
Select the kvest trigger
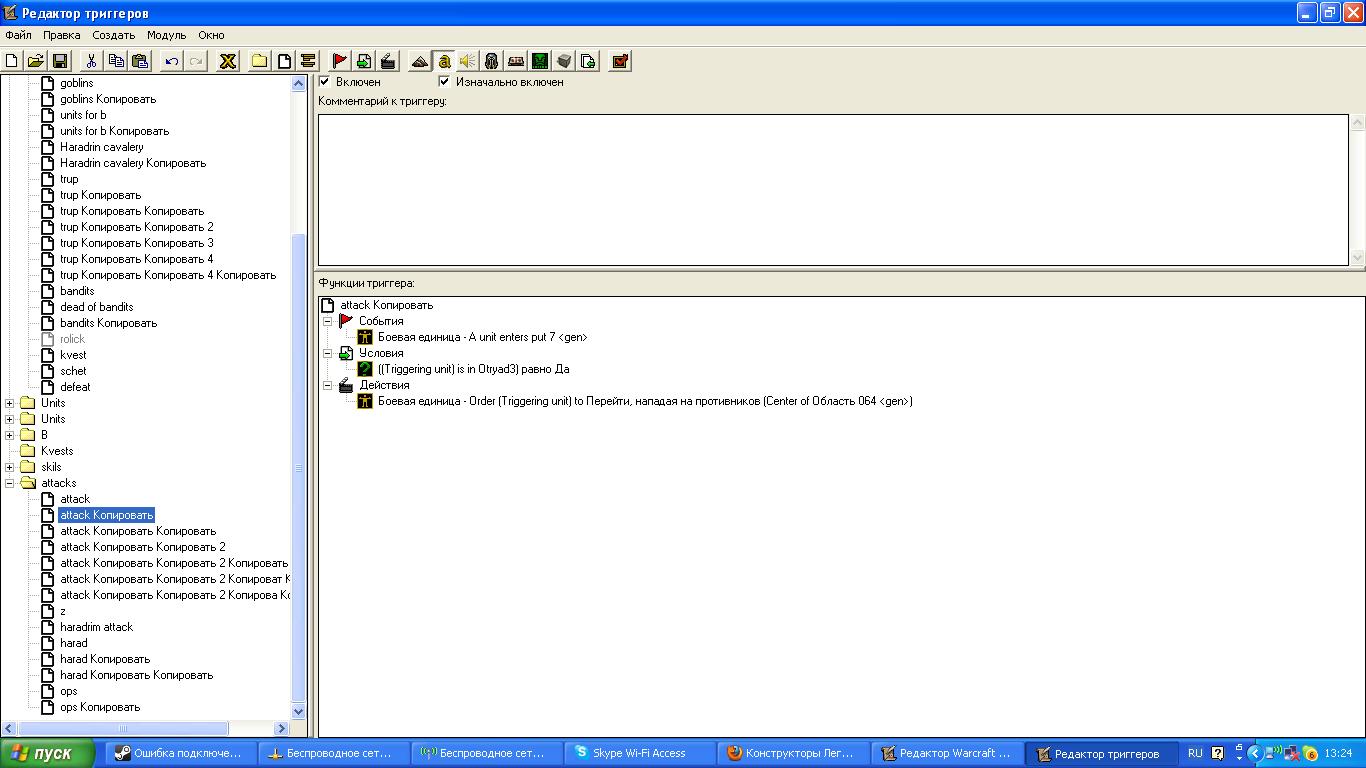pos(73,355)
